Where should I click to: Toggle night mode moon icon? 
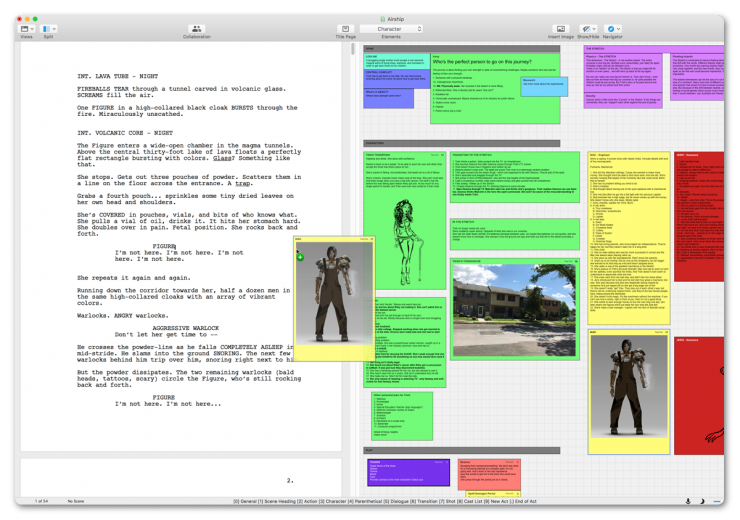click(702, 501)
